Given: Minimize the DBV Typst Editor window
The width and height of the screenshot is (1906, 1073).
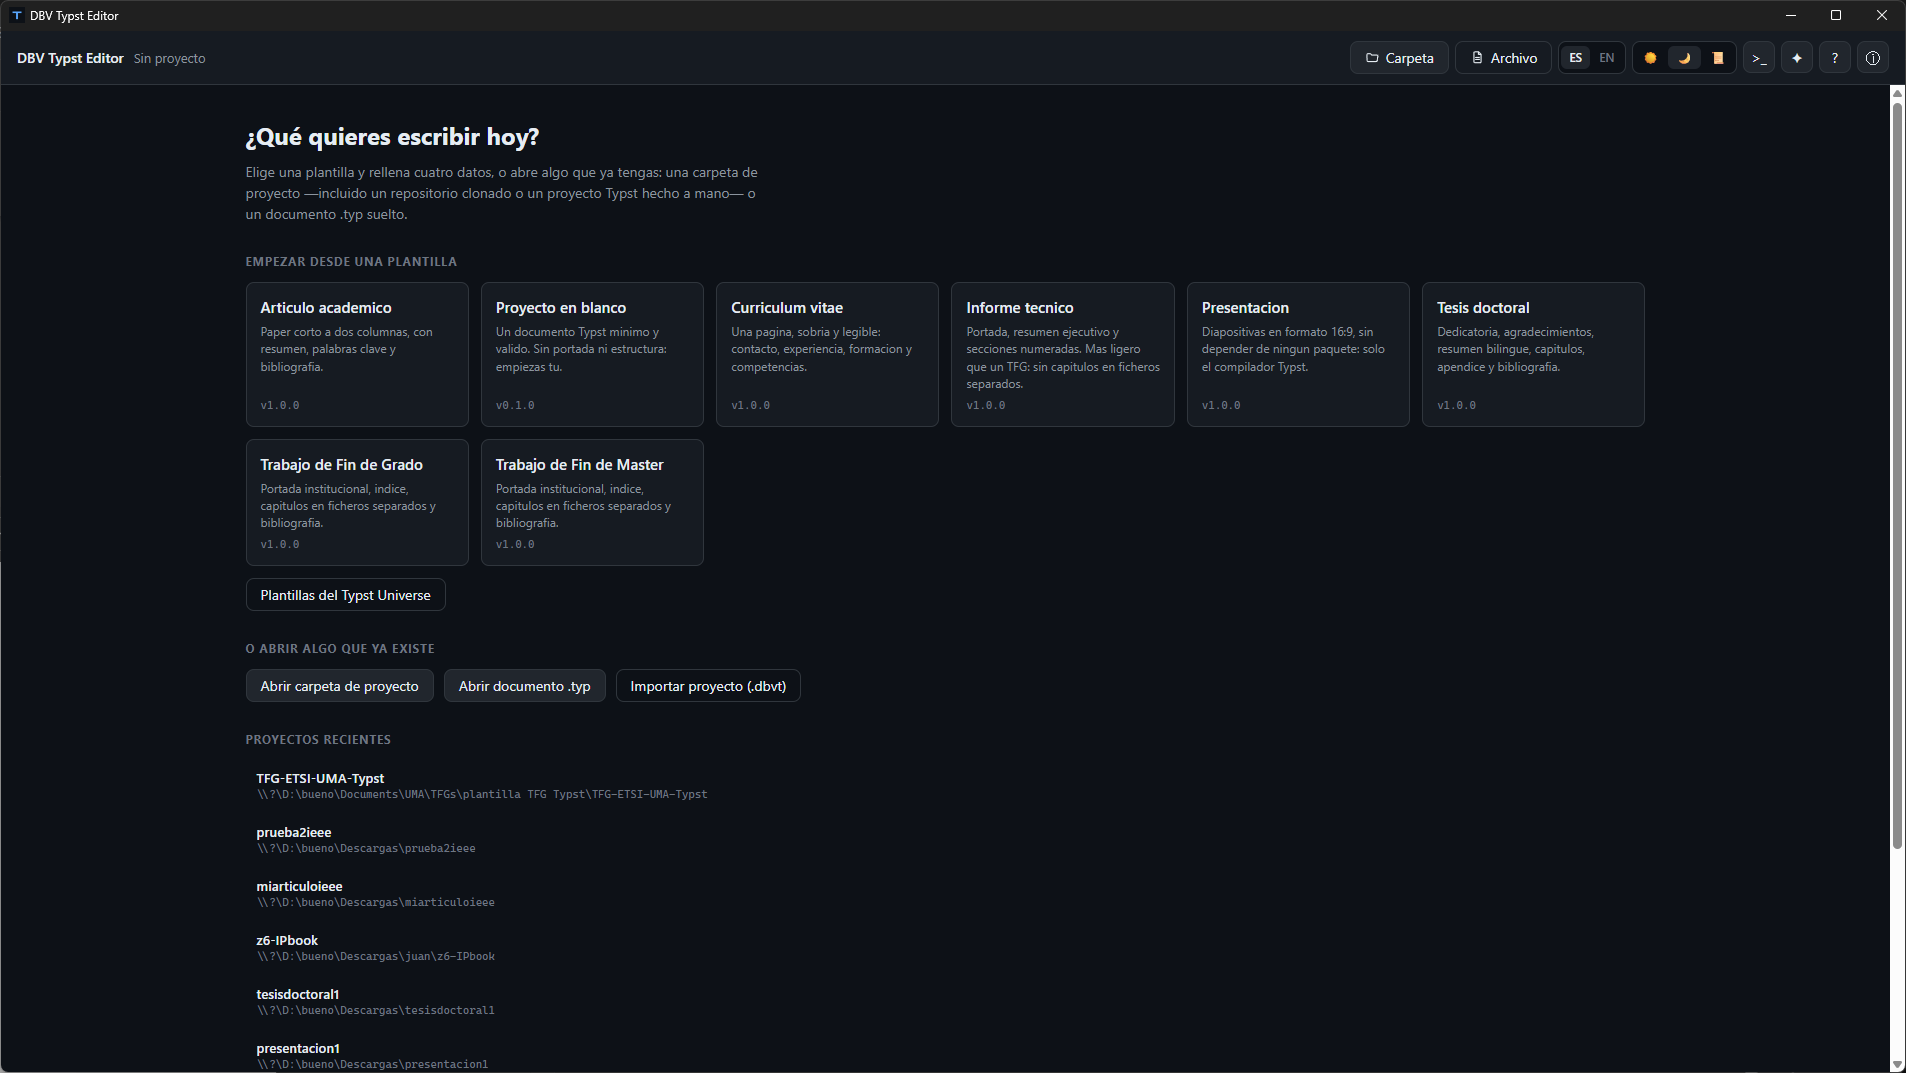Looking at the screenshot, I should tap(1791, 15).
